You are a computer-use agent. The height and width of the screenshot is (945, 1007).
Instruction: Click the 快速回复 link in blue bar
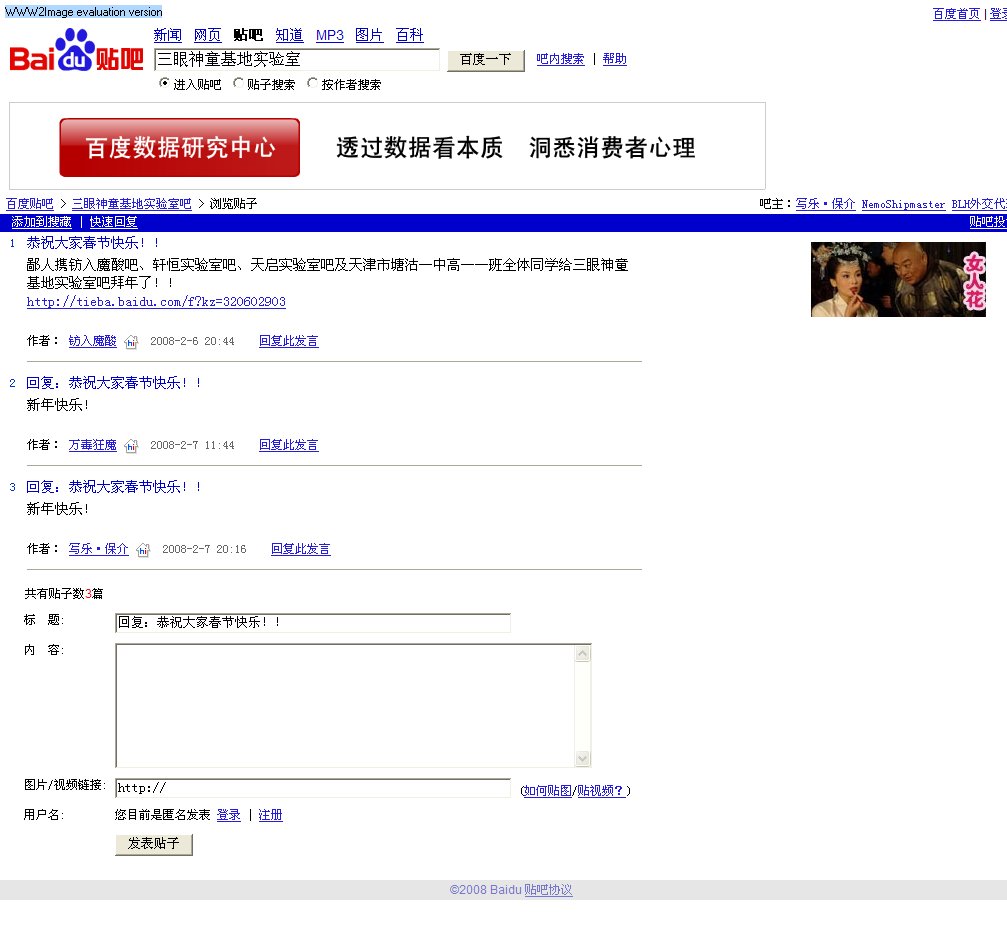(x=113, y=222)
